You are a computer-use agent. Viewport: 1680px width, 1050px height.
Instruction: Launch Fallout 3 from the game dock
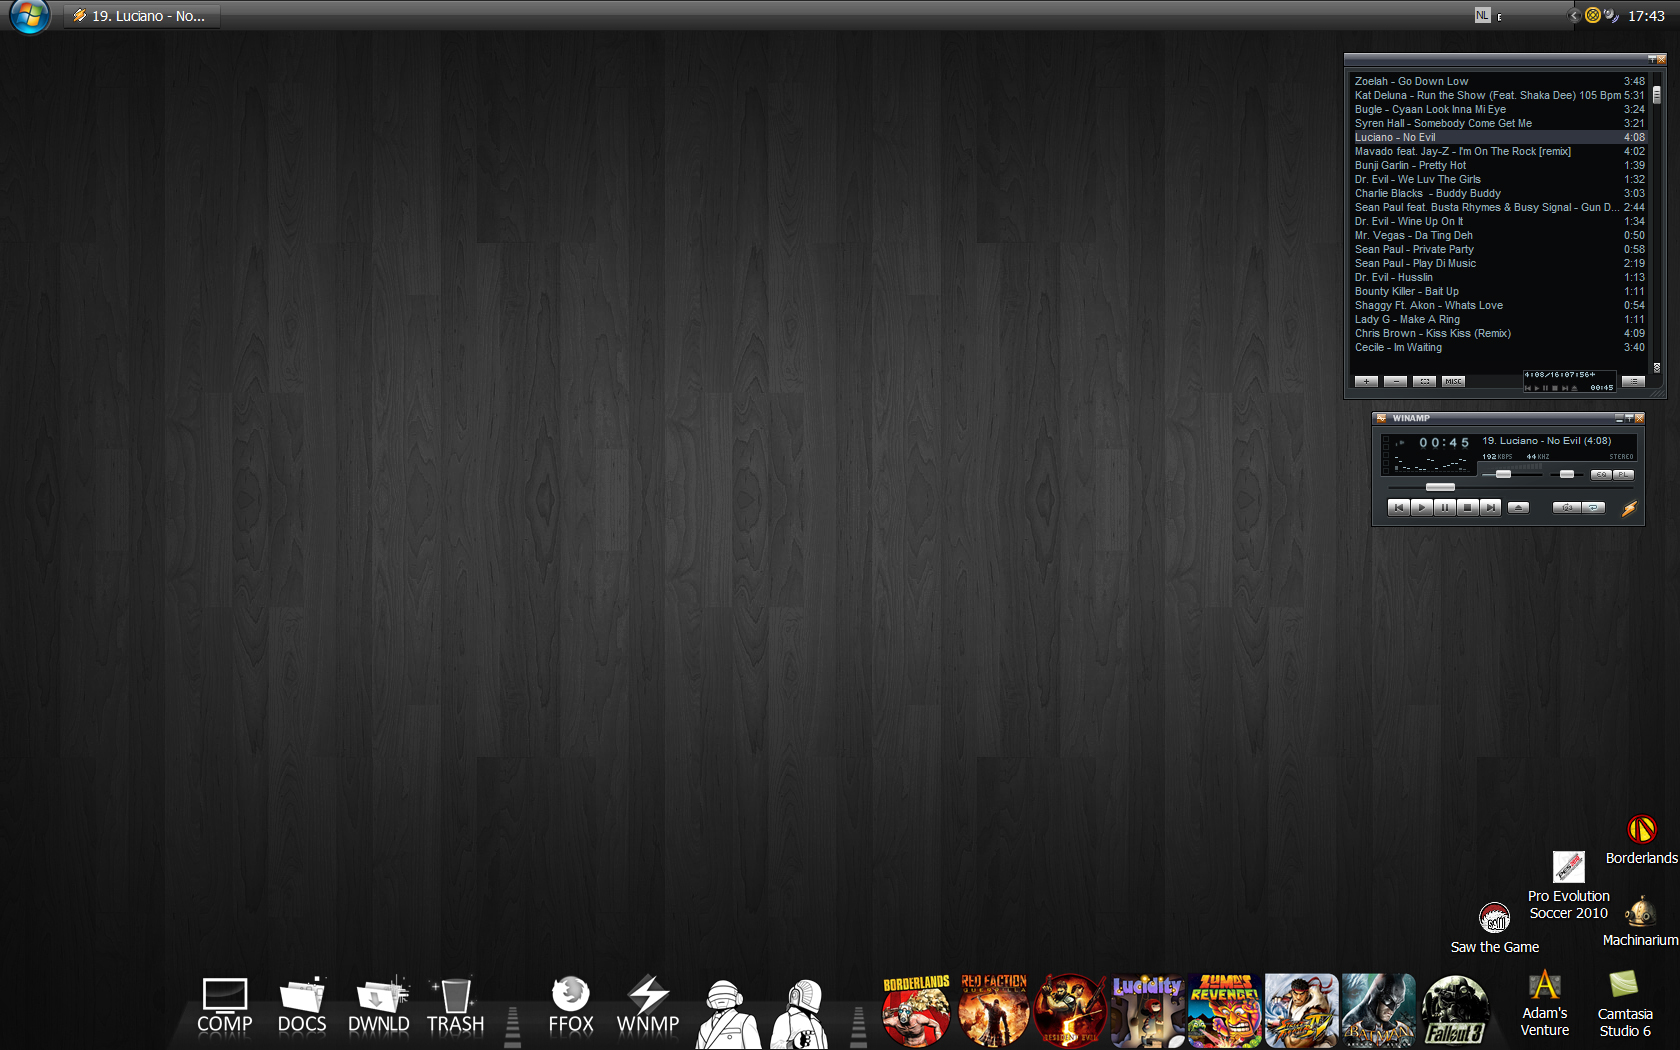(x=1455, y=1011)
